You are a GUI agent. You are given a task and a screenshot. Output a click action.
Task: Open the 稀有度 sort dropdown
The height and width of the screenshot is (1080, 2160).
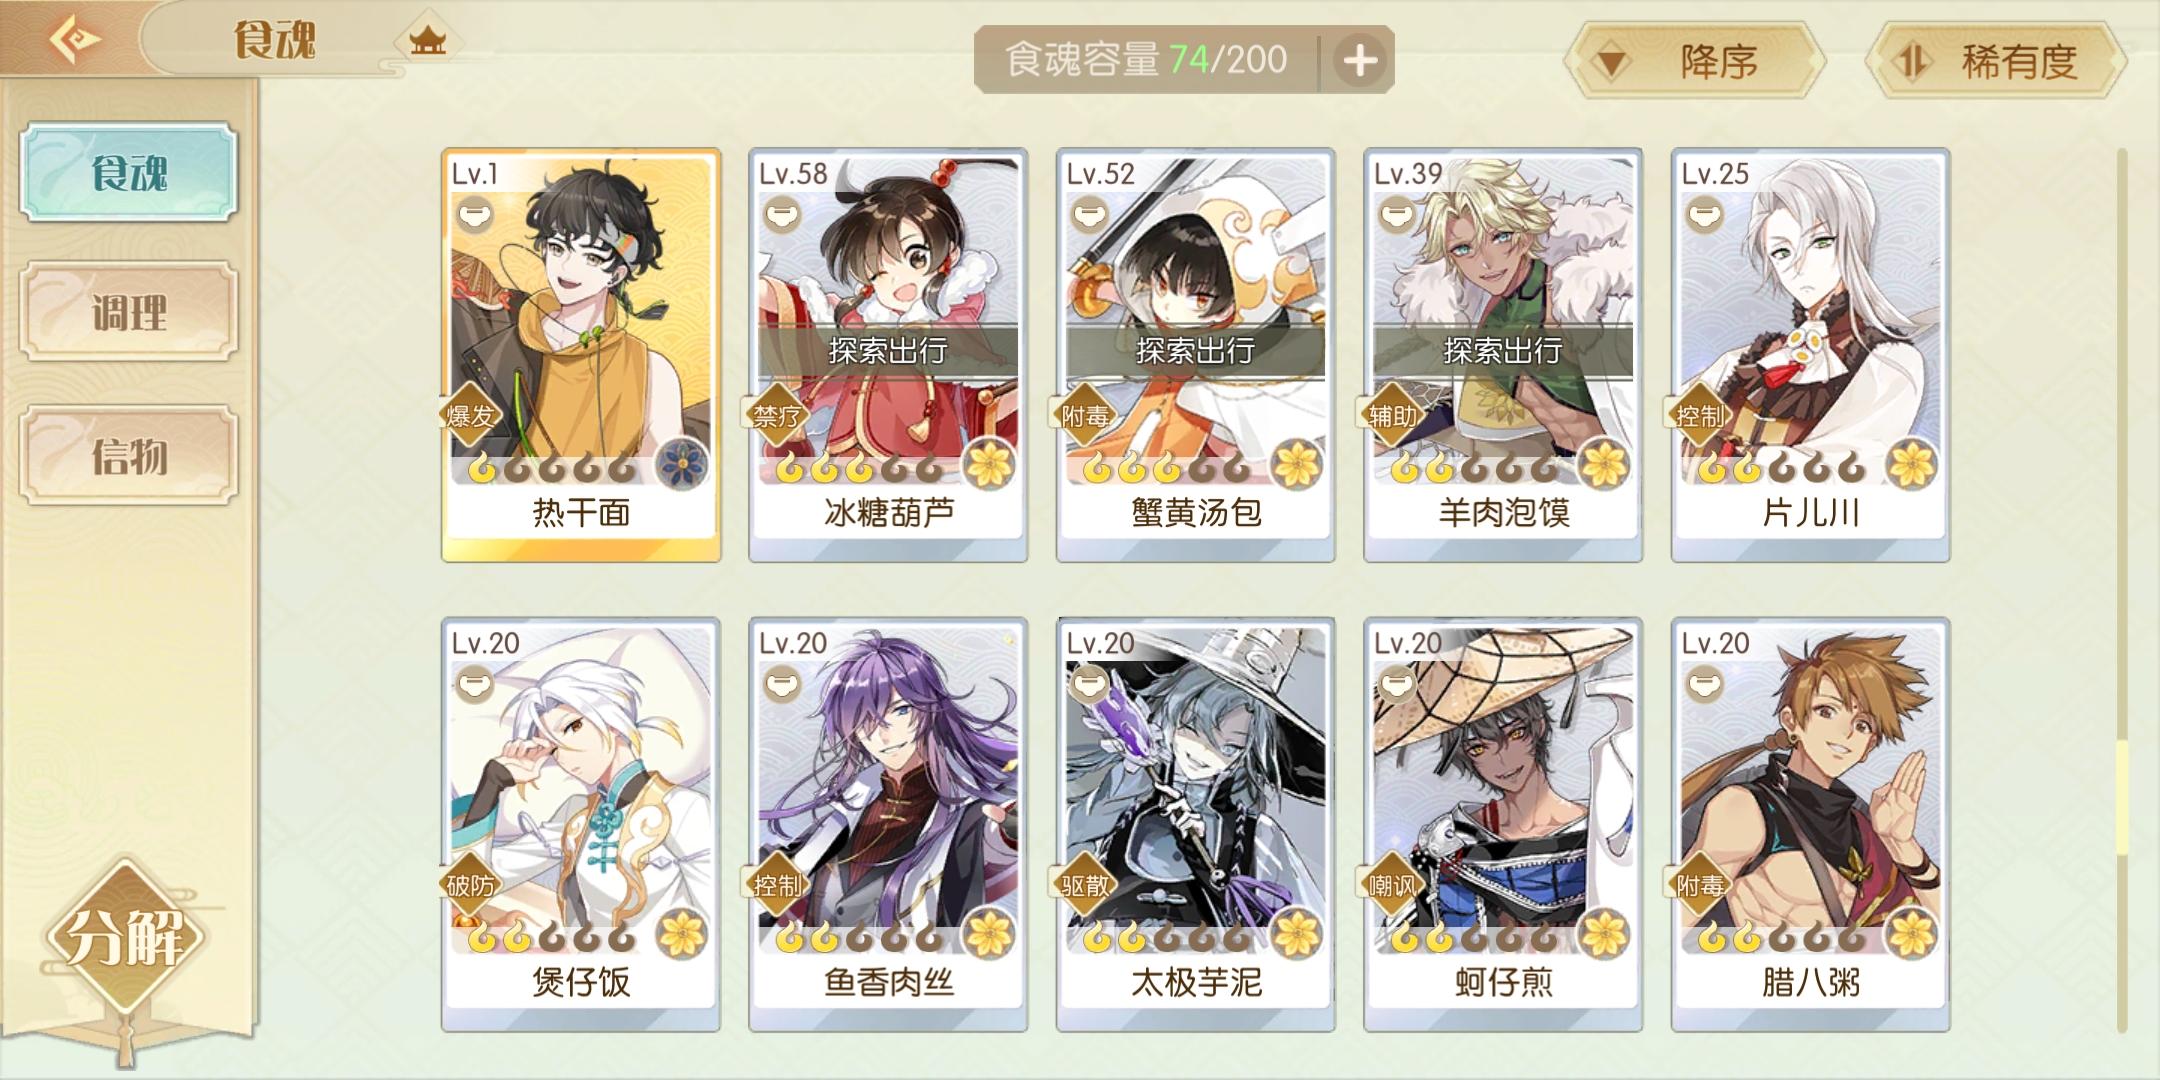click(x=1996, y=62)
